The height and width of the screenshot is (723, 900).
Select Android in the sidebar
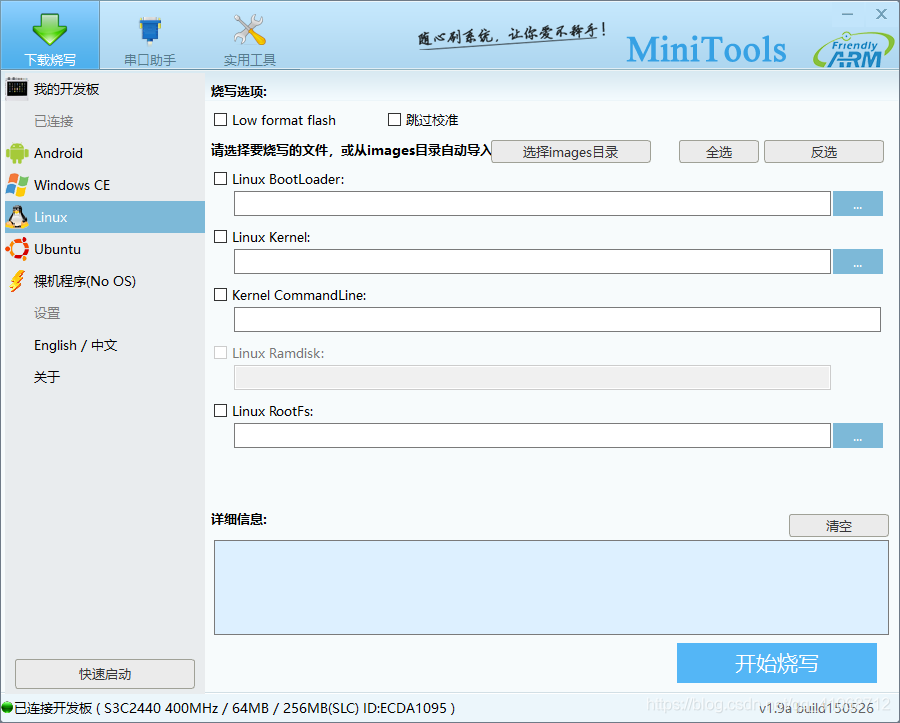coord(105,153)
